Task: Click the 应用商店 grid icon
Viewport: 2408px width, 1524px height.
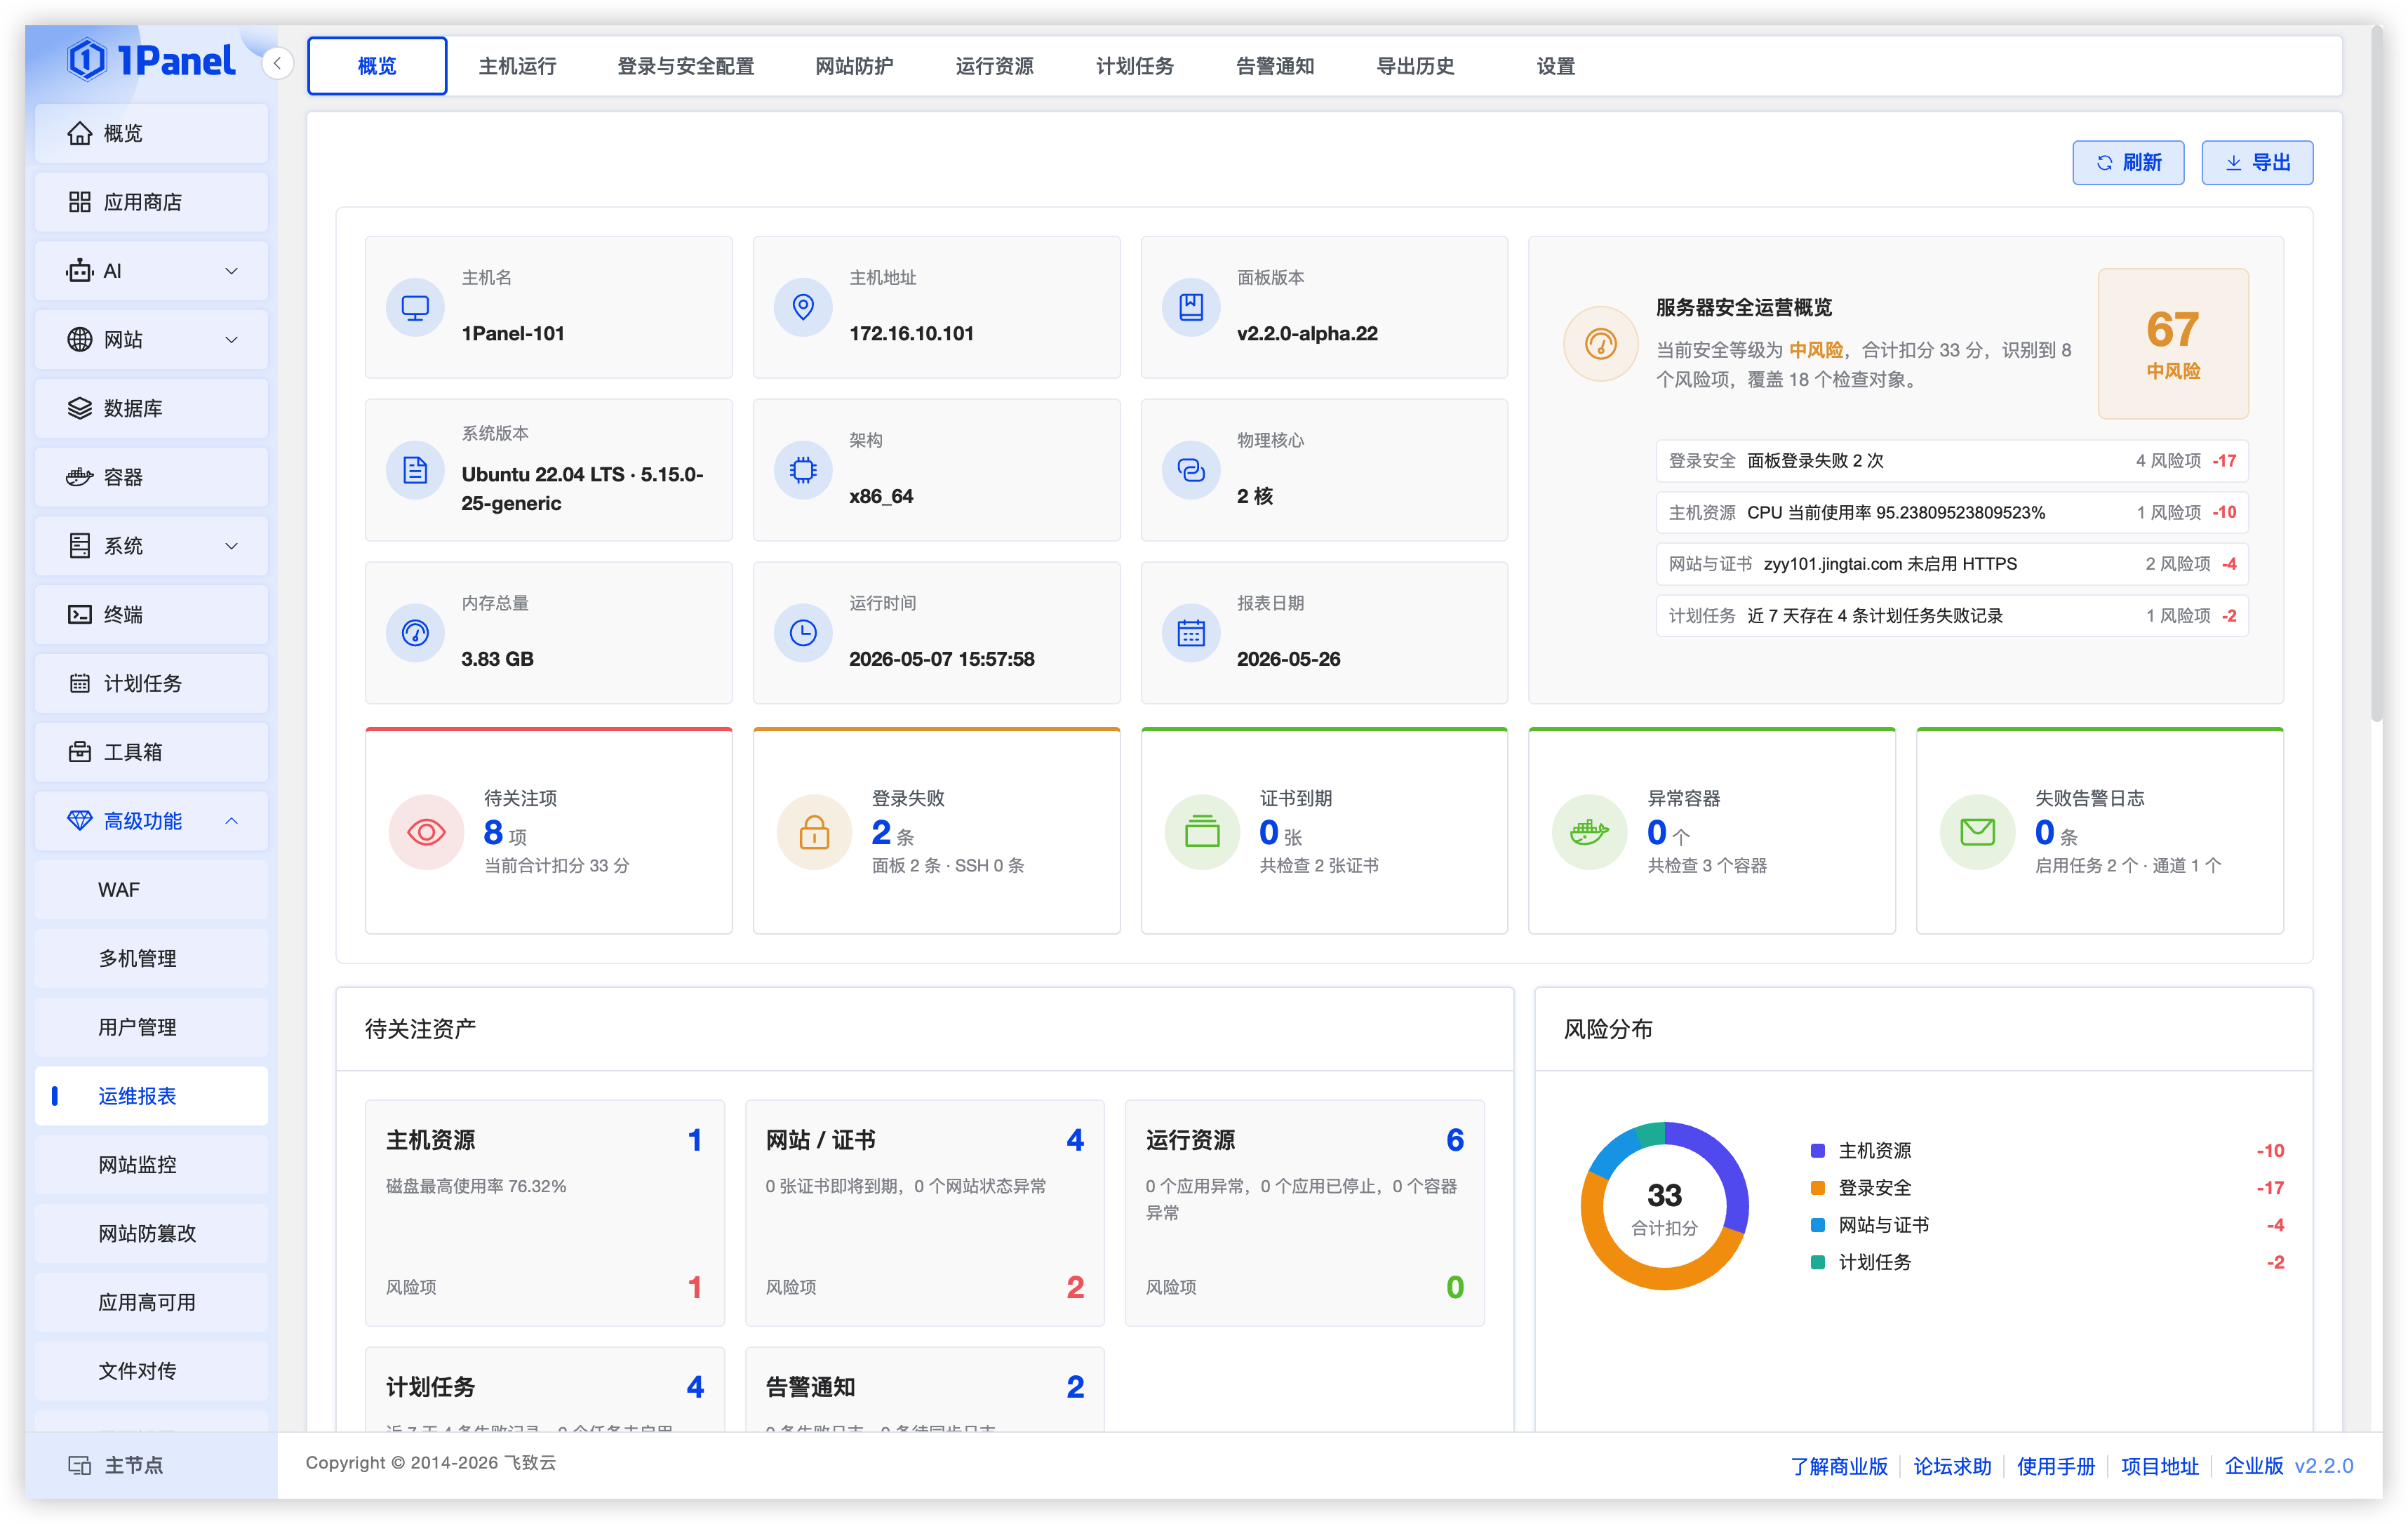Action: coord(80,202)
